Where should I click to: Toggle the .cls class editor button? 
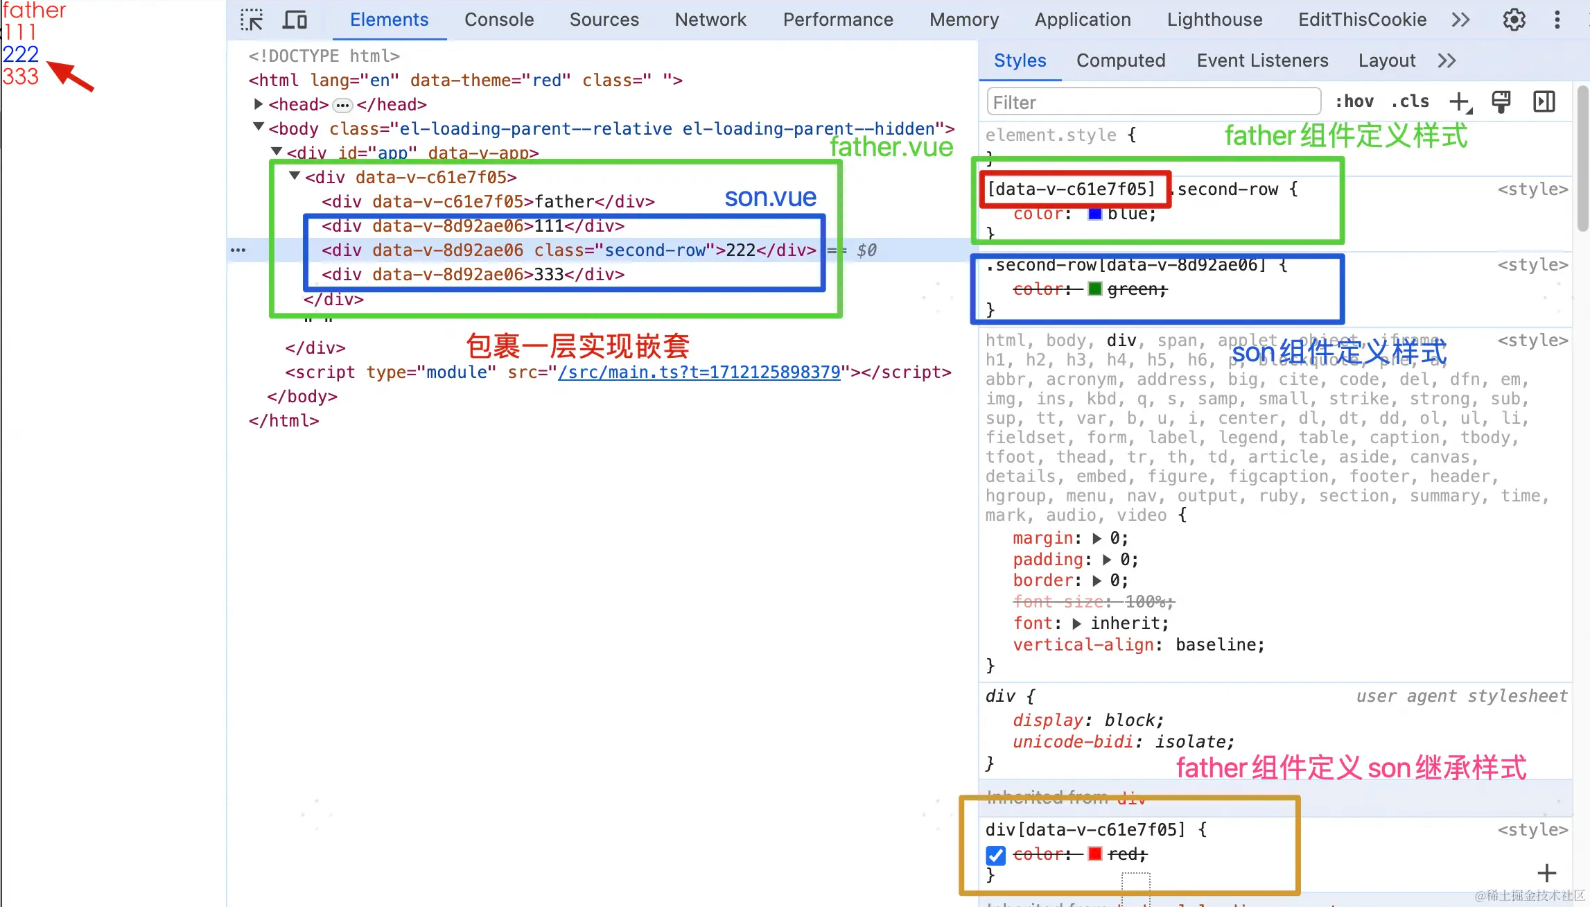[1410, 102]
